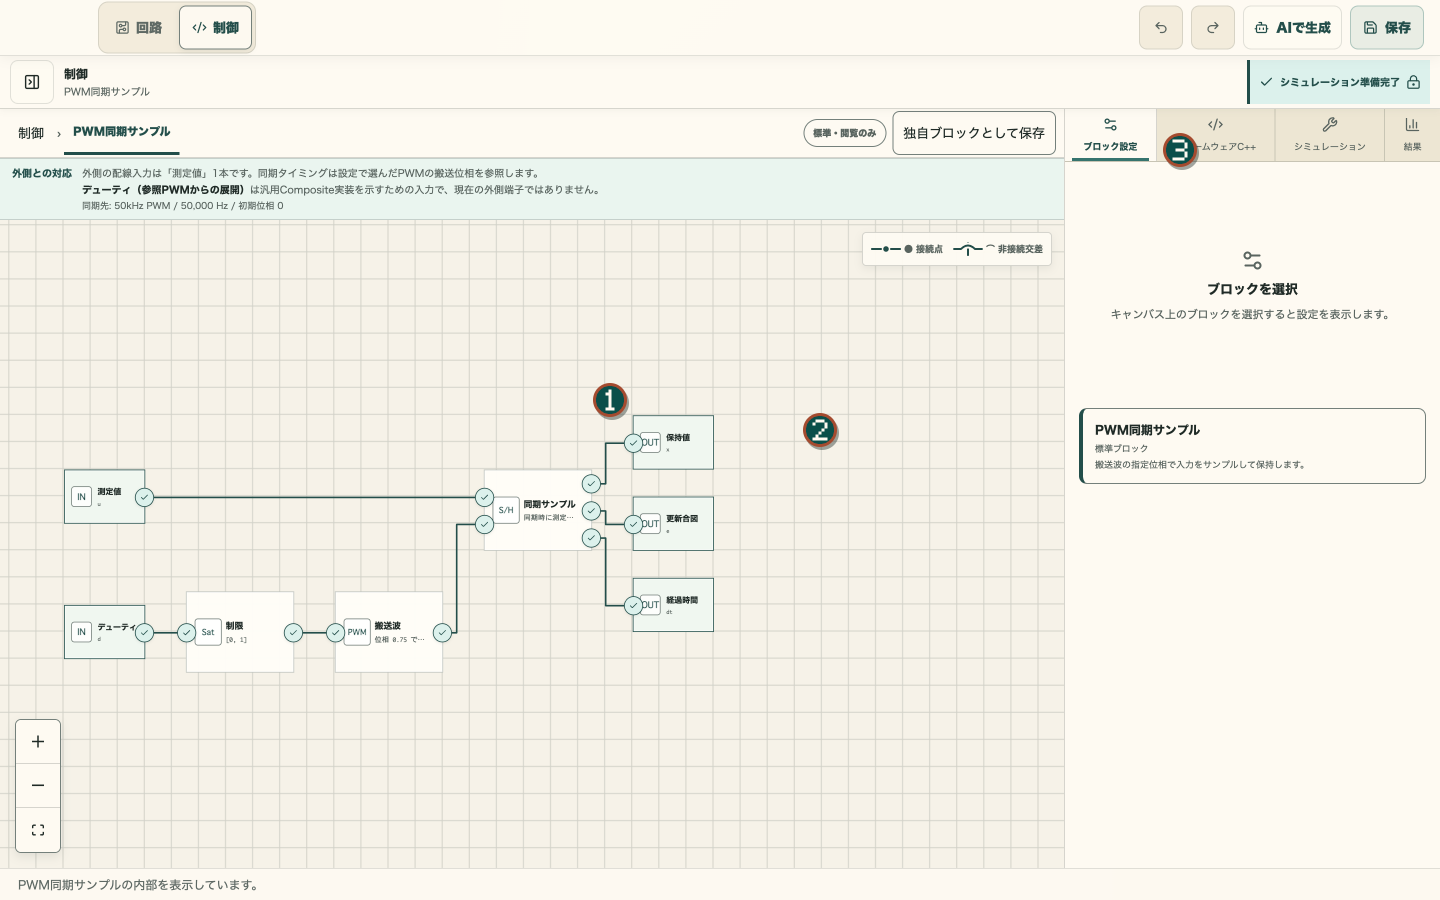Click the 保持値 output block label
1440x900 pixels.
coord(678,438)
